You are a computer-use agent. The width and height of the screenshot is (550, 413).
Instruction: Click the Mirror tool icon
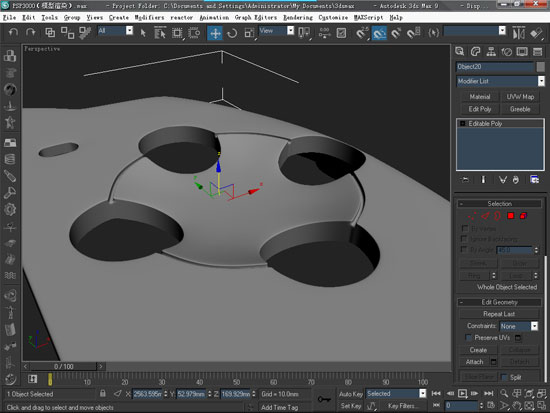pos(519,33)
